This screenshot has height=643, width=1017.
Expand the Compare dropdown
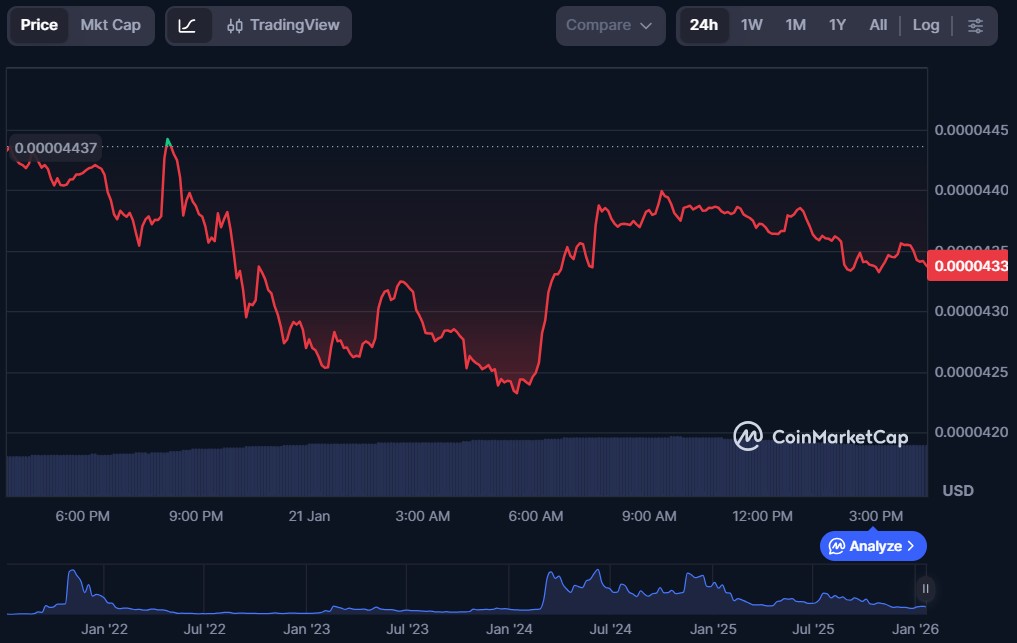click(609, 25)
